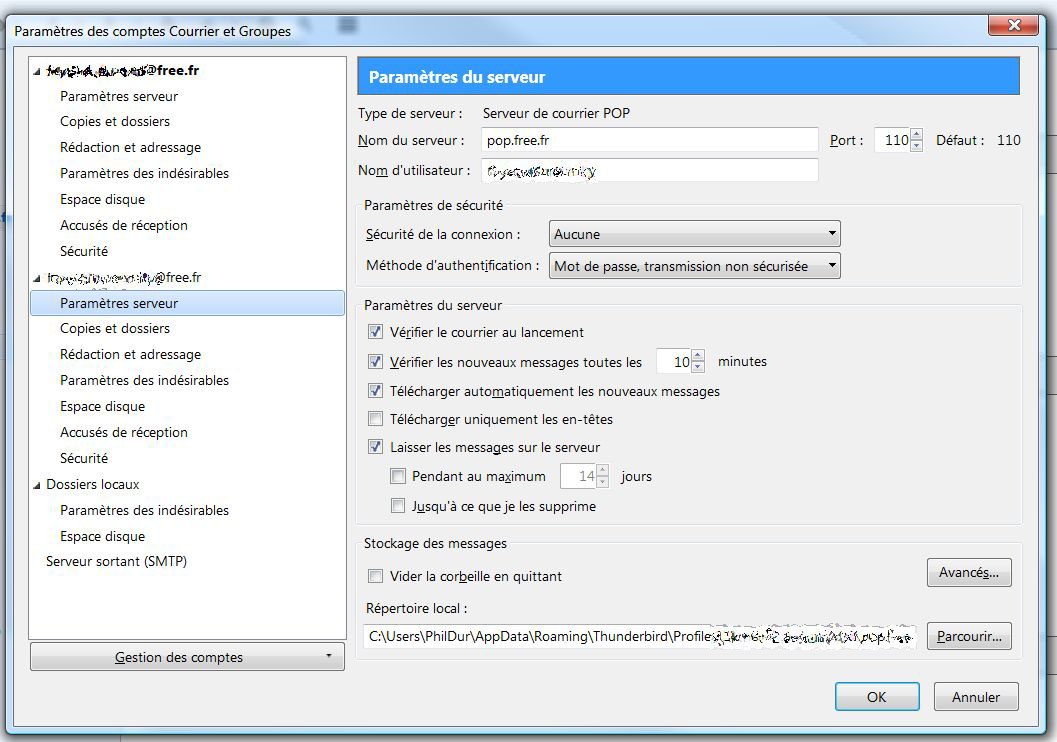Click Annuler to cancel changes
The height and width of the screenshot is (742, 1057).
pos(976,697)
